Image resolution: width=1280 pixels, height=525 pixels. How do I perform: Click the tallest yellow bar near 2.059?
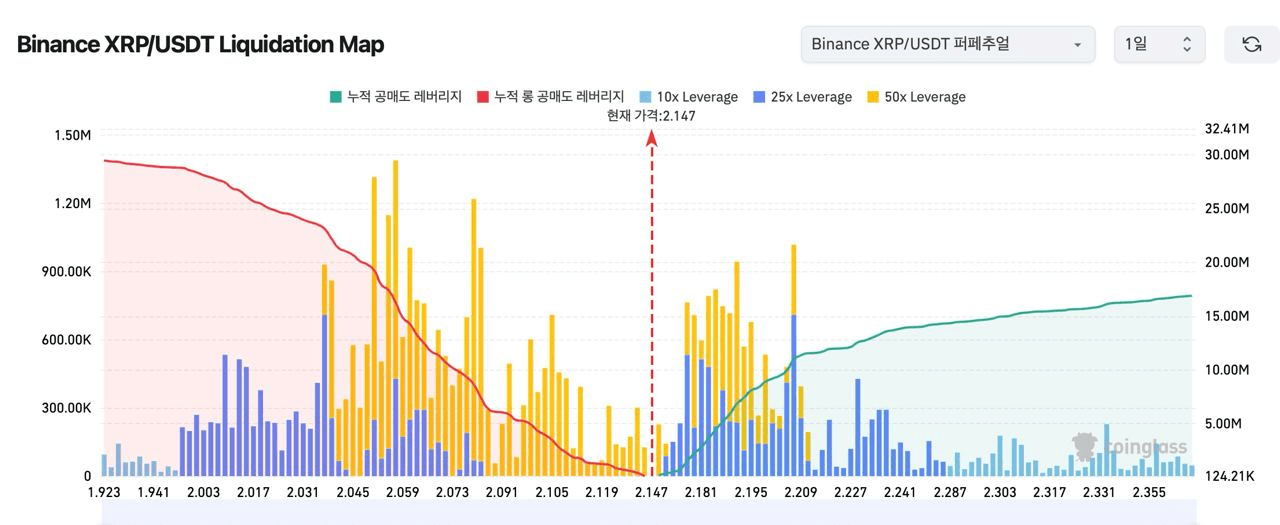396,270
